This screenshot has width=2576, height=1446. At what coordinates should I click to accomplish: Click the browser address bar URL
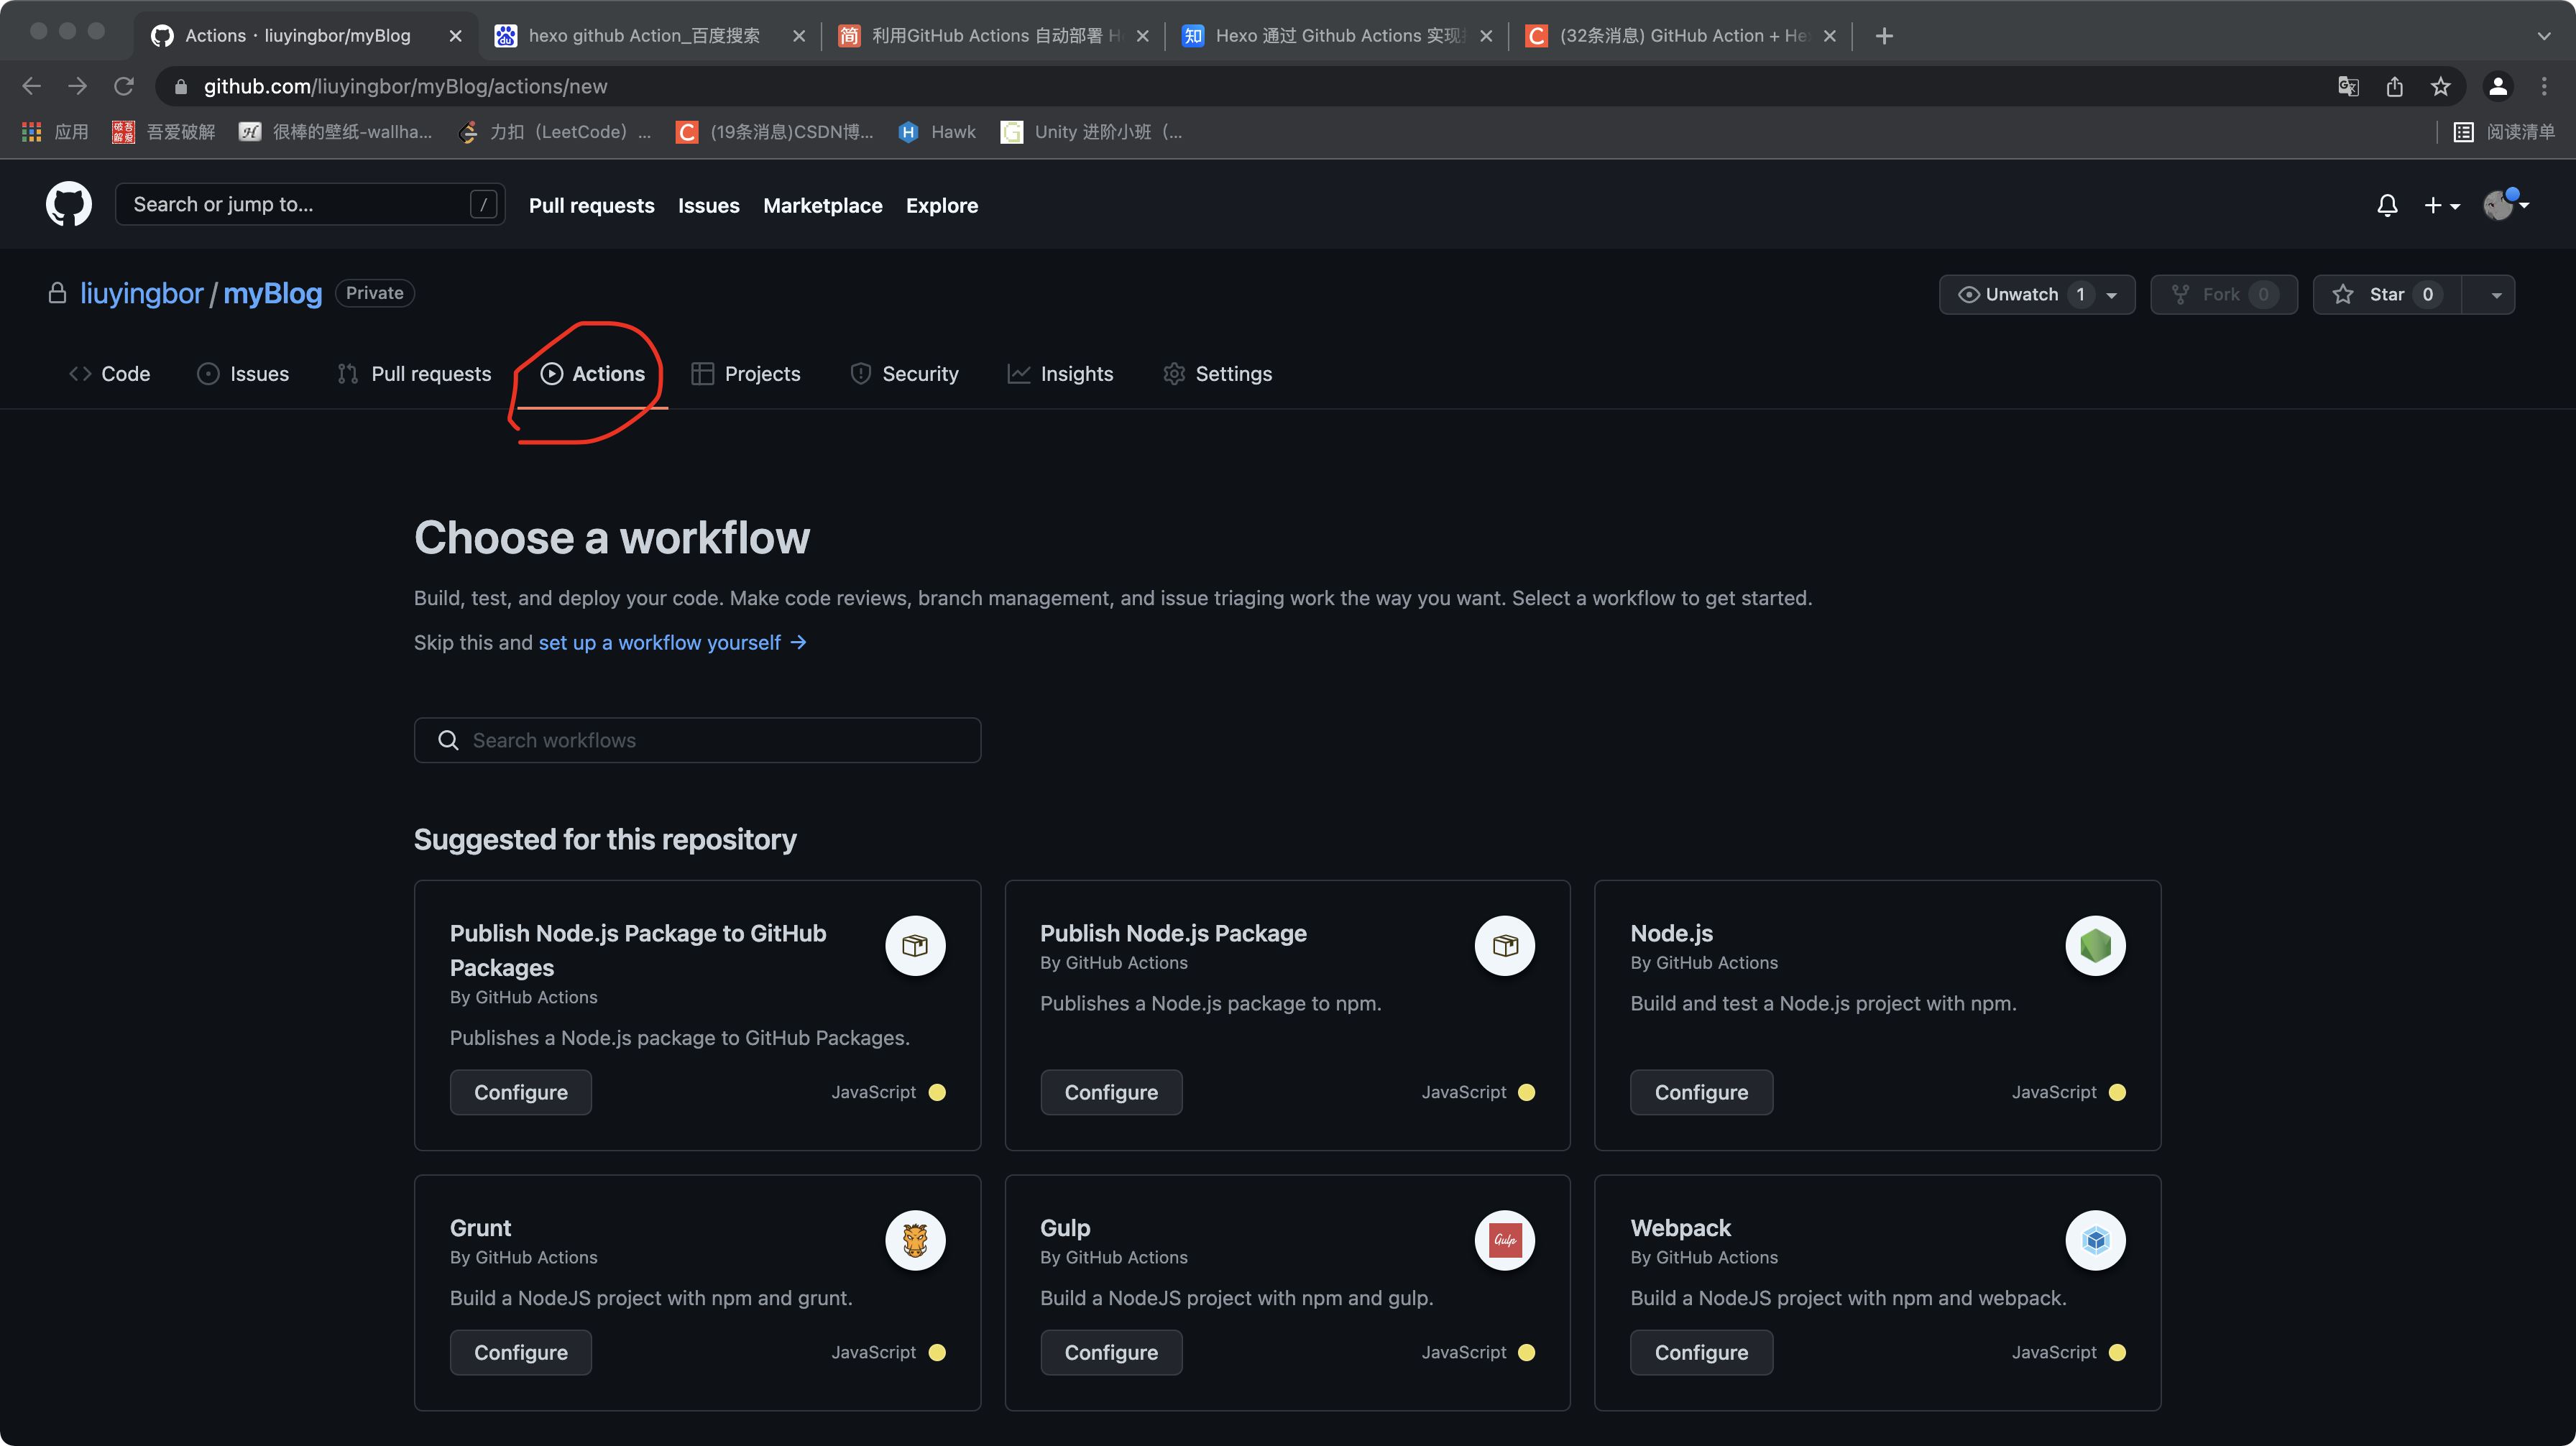pos(405,87)
